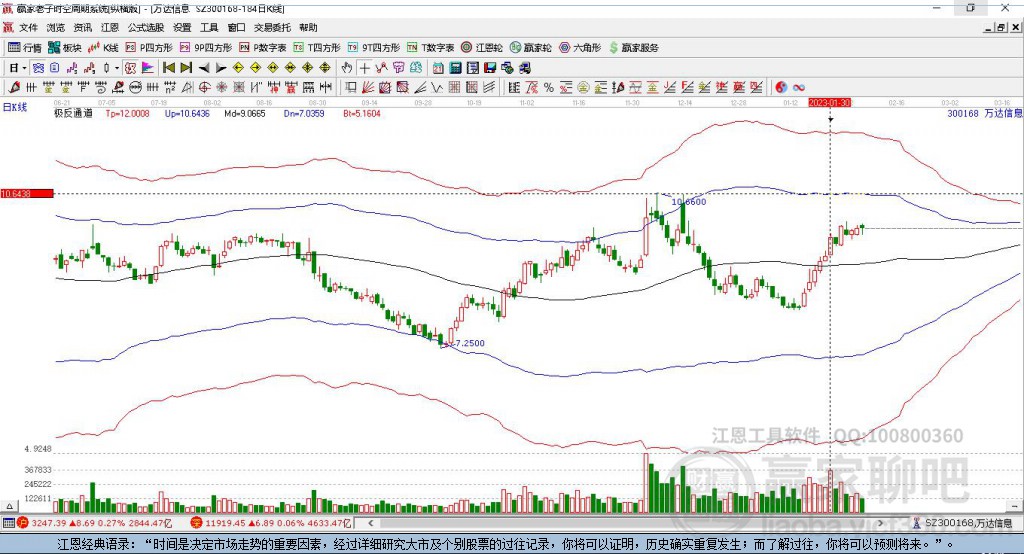
Task: Select the percent % tool icon
Action: 549,88
